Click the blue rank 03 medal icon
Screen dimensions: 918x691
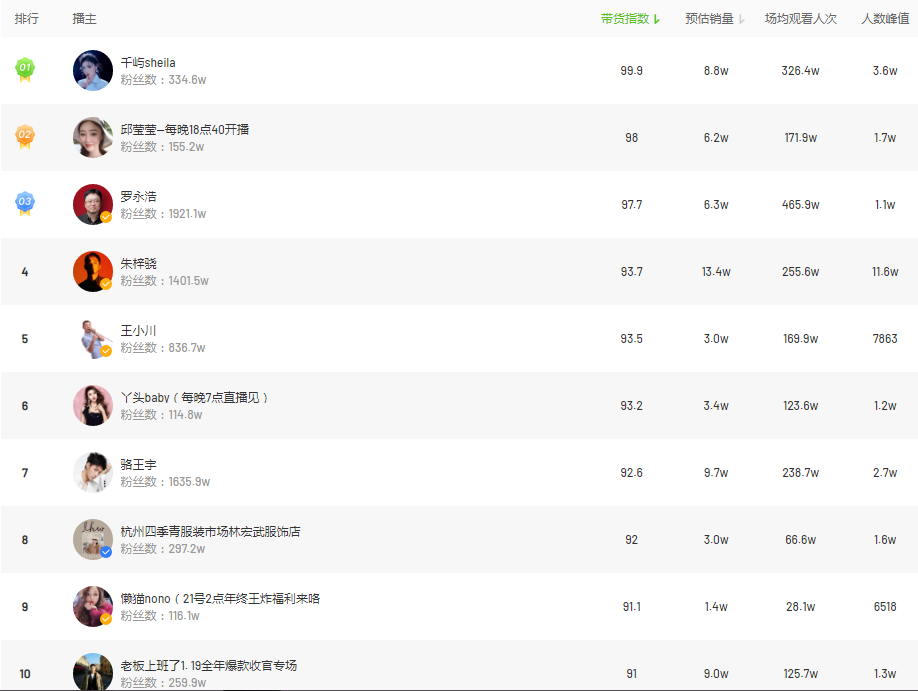[25, 203]
